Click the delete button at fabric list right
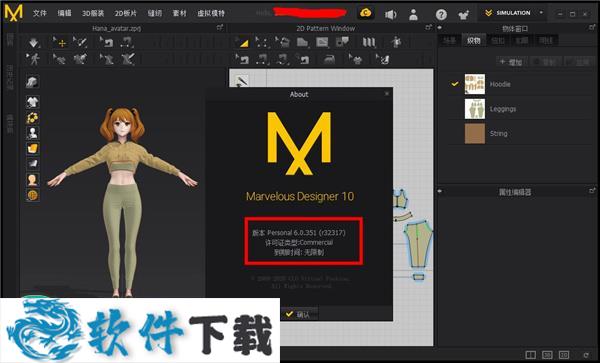 point(579,62)
